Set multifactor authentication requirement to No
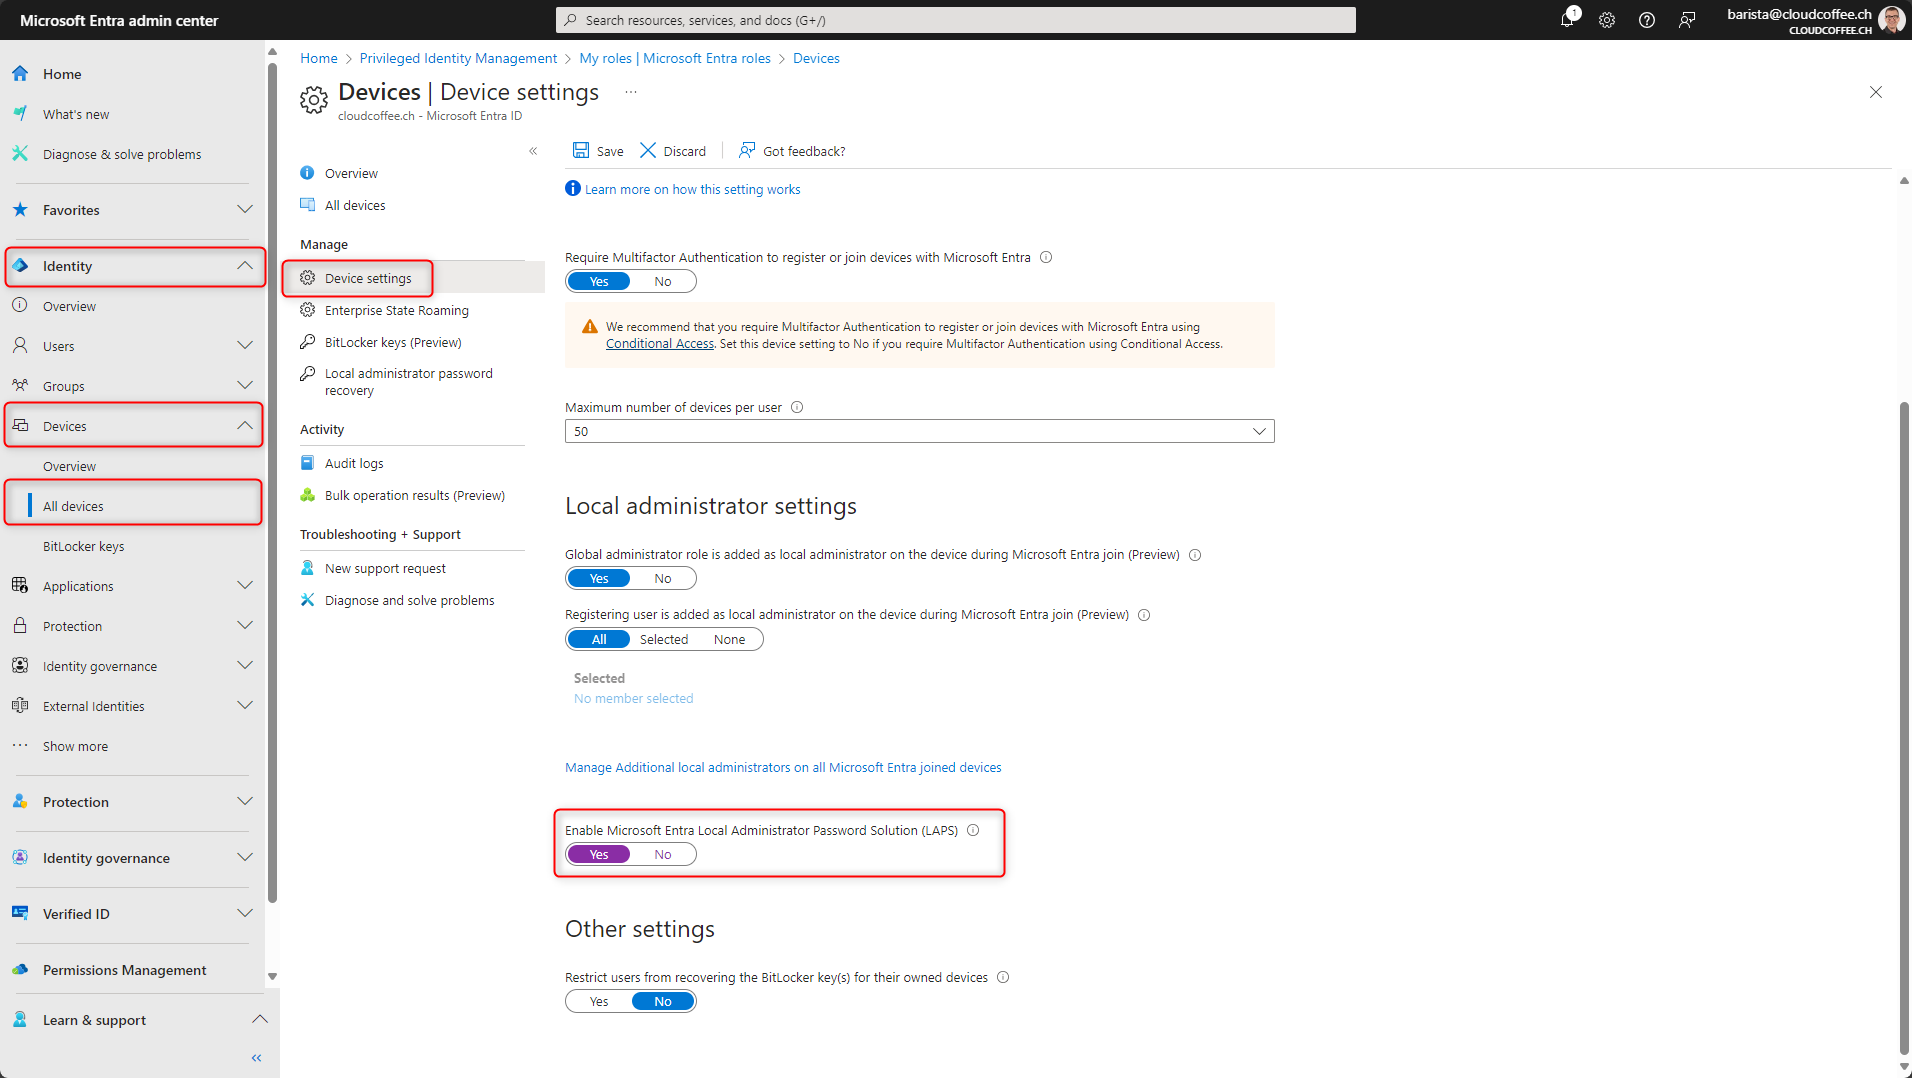 (662, 281)
